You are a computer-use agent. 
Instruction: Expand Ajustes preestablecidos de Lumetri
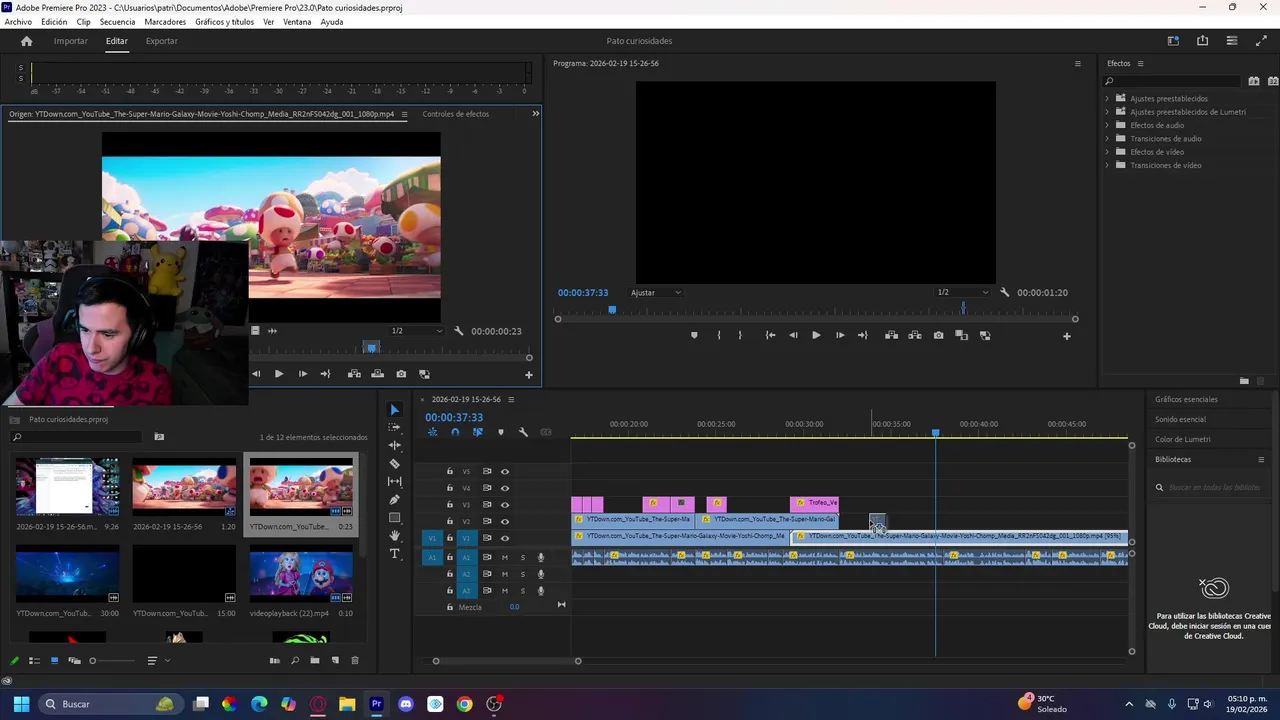click(1107, 112)
